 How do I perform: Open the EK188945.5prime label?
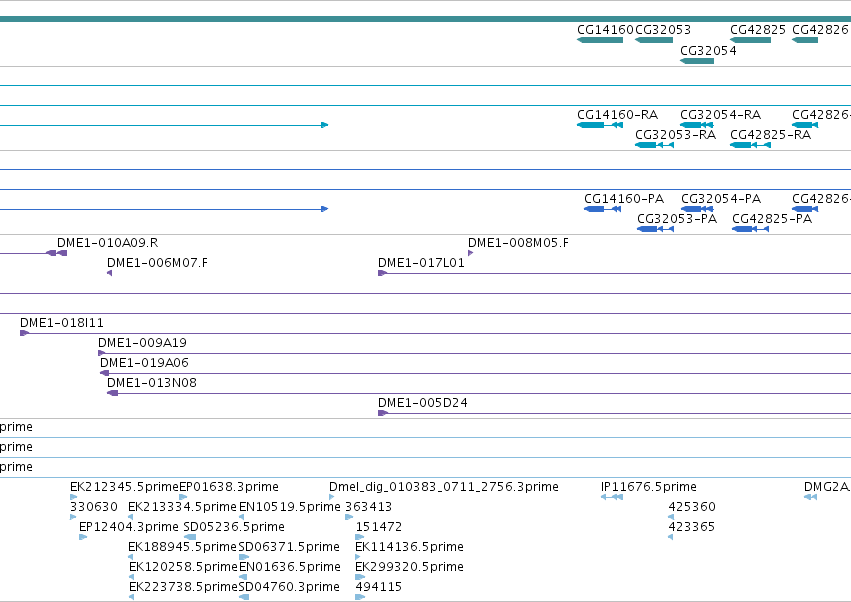point(182,547)
